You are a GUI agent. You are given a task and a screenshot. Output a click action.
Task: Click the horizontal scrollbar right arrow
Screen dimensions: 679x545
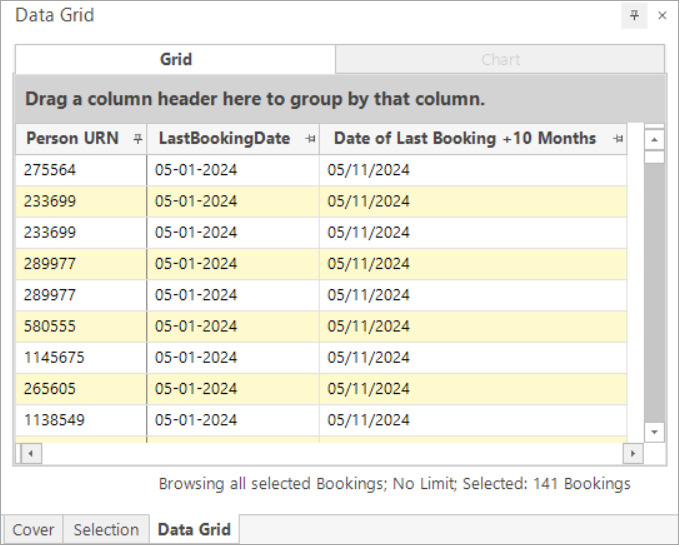tap(633, 454)
